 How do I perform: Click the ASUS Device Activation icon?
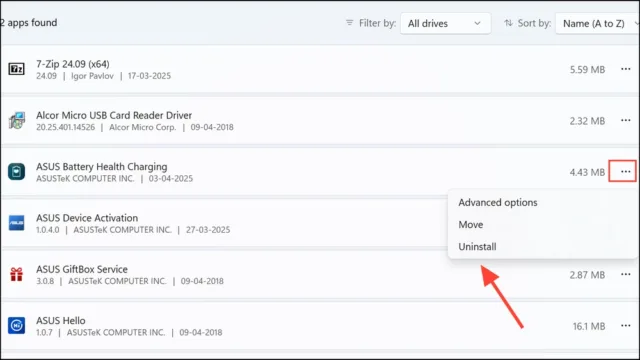coord(16,223)
